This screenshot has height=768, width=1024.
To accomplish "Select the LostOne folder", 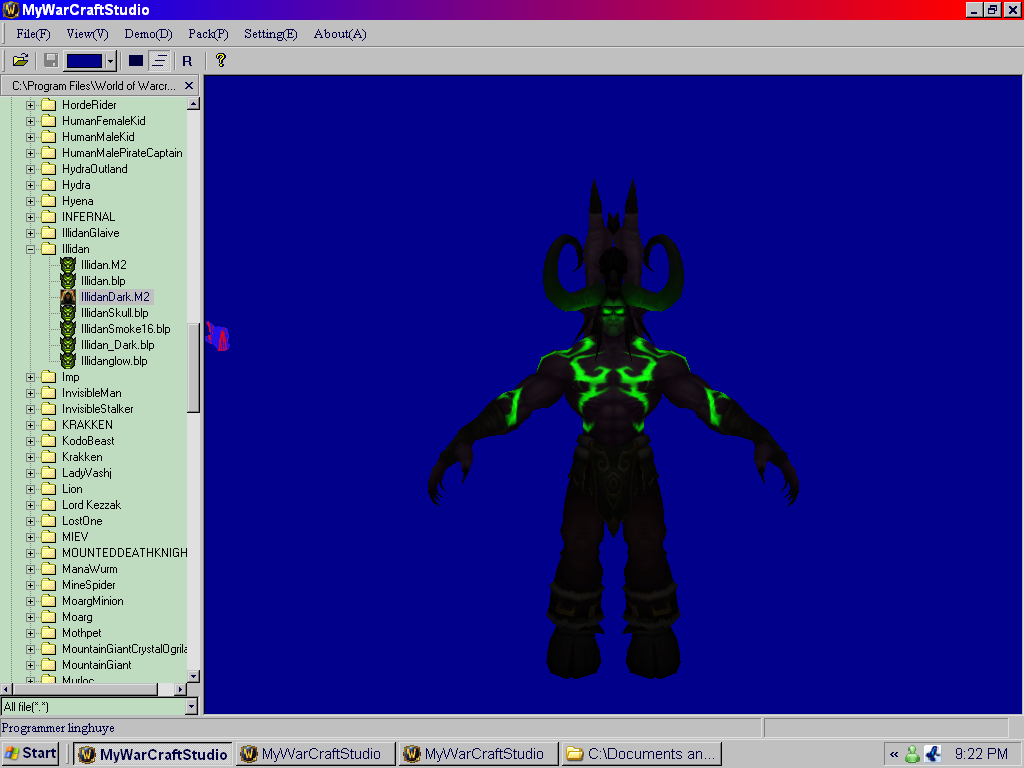I will [x=82, y=521].
